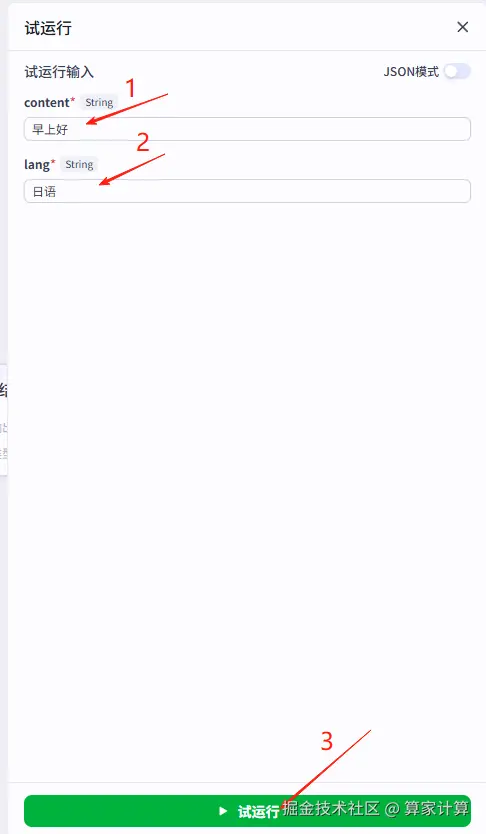
Task: Click the red required asterisk after content
Action: click(x=73, y=99)
